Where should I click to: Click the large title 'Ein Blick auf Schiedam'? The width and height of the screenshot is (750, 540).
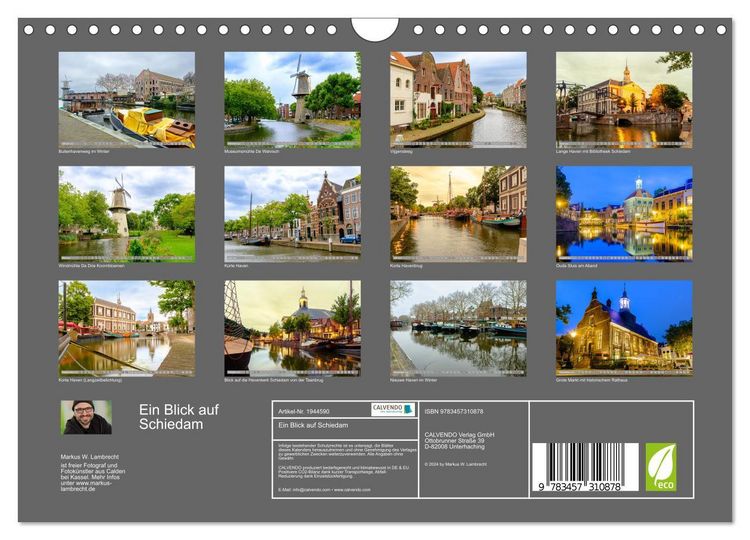click(x=179, y=417)
